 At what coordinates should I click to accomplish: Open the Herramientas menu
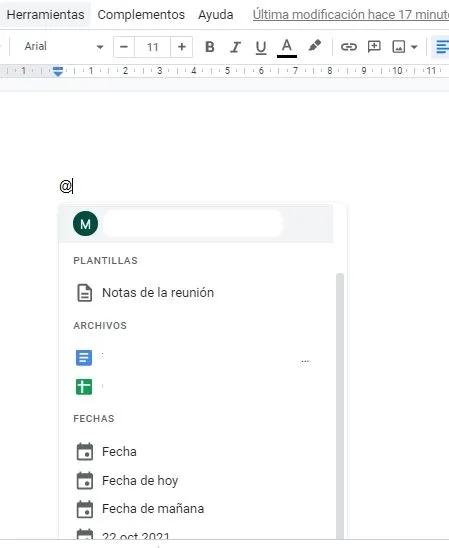click(x=45, y=15)
